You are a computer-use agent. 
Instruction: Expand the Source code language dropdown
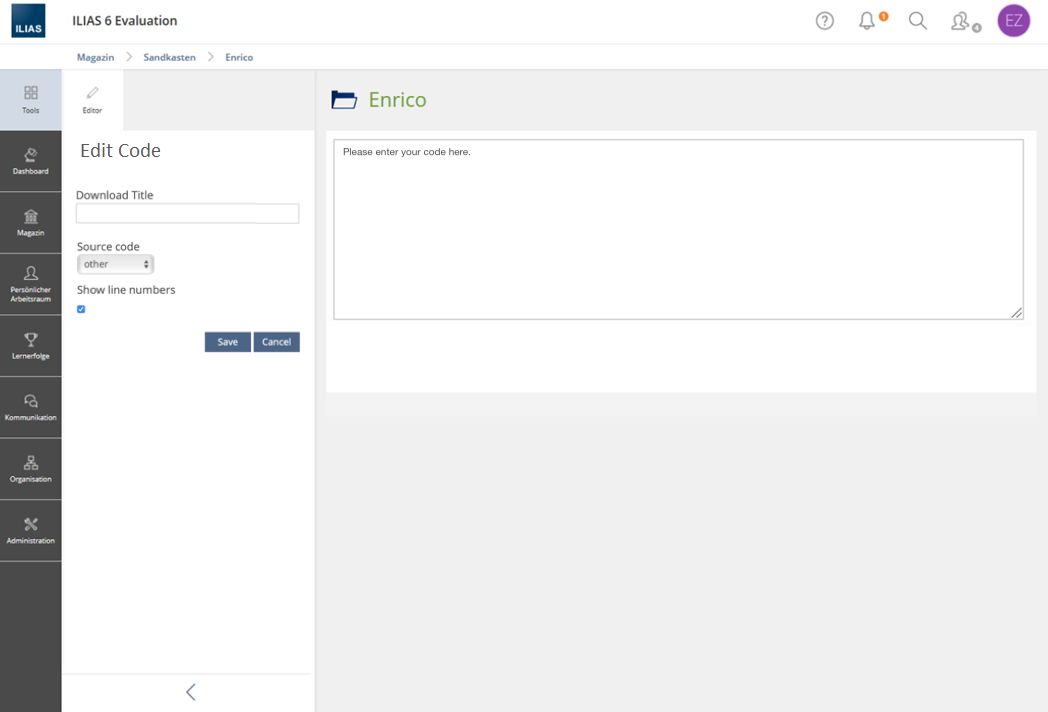click(115, 264)
